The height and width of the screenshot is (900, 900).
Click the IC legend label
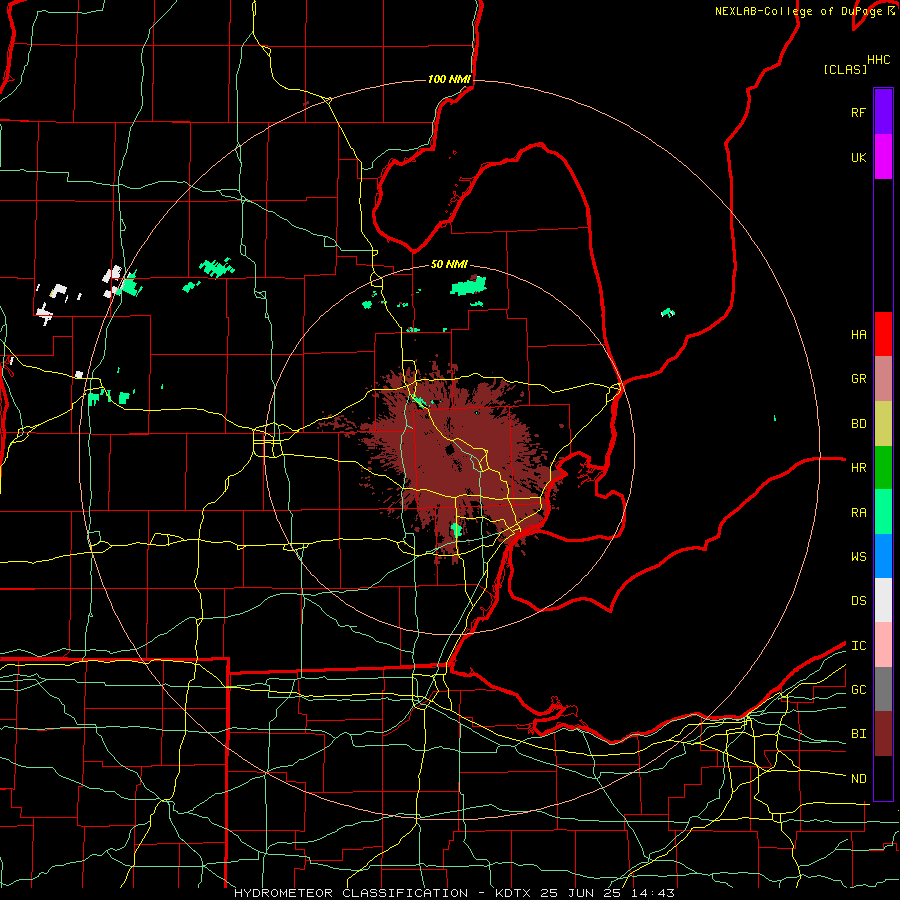[x=858, y=646]
